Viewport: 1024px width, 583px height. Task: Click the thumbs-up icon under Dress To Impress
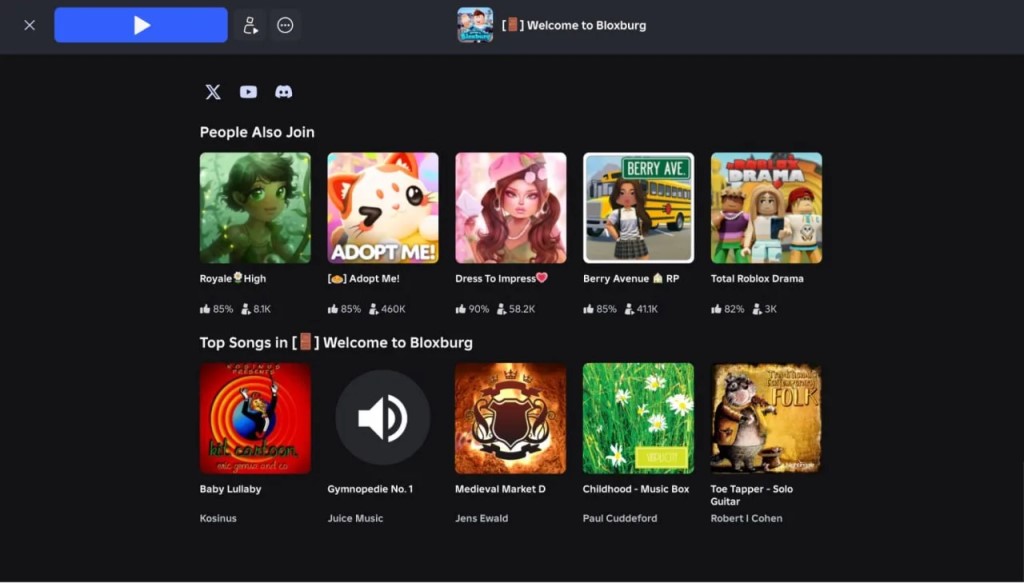point(460,309)
